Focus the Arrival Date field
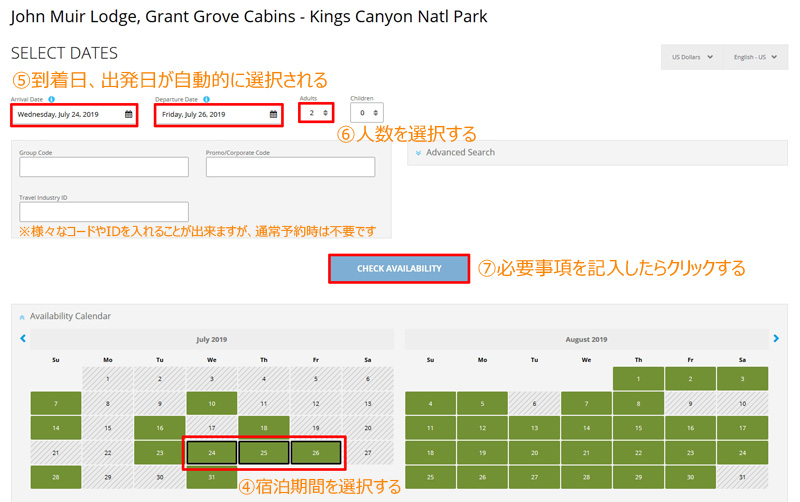This screenshot has height=502, width=800. (x=74, y=114)
